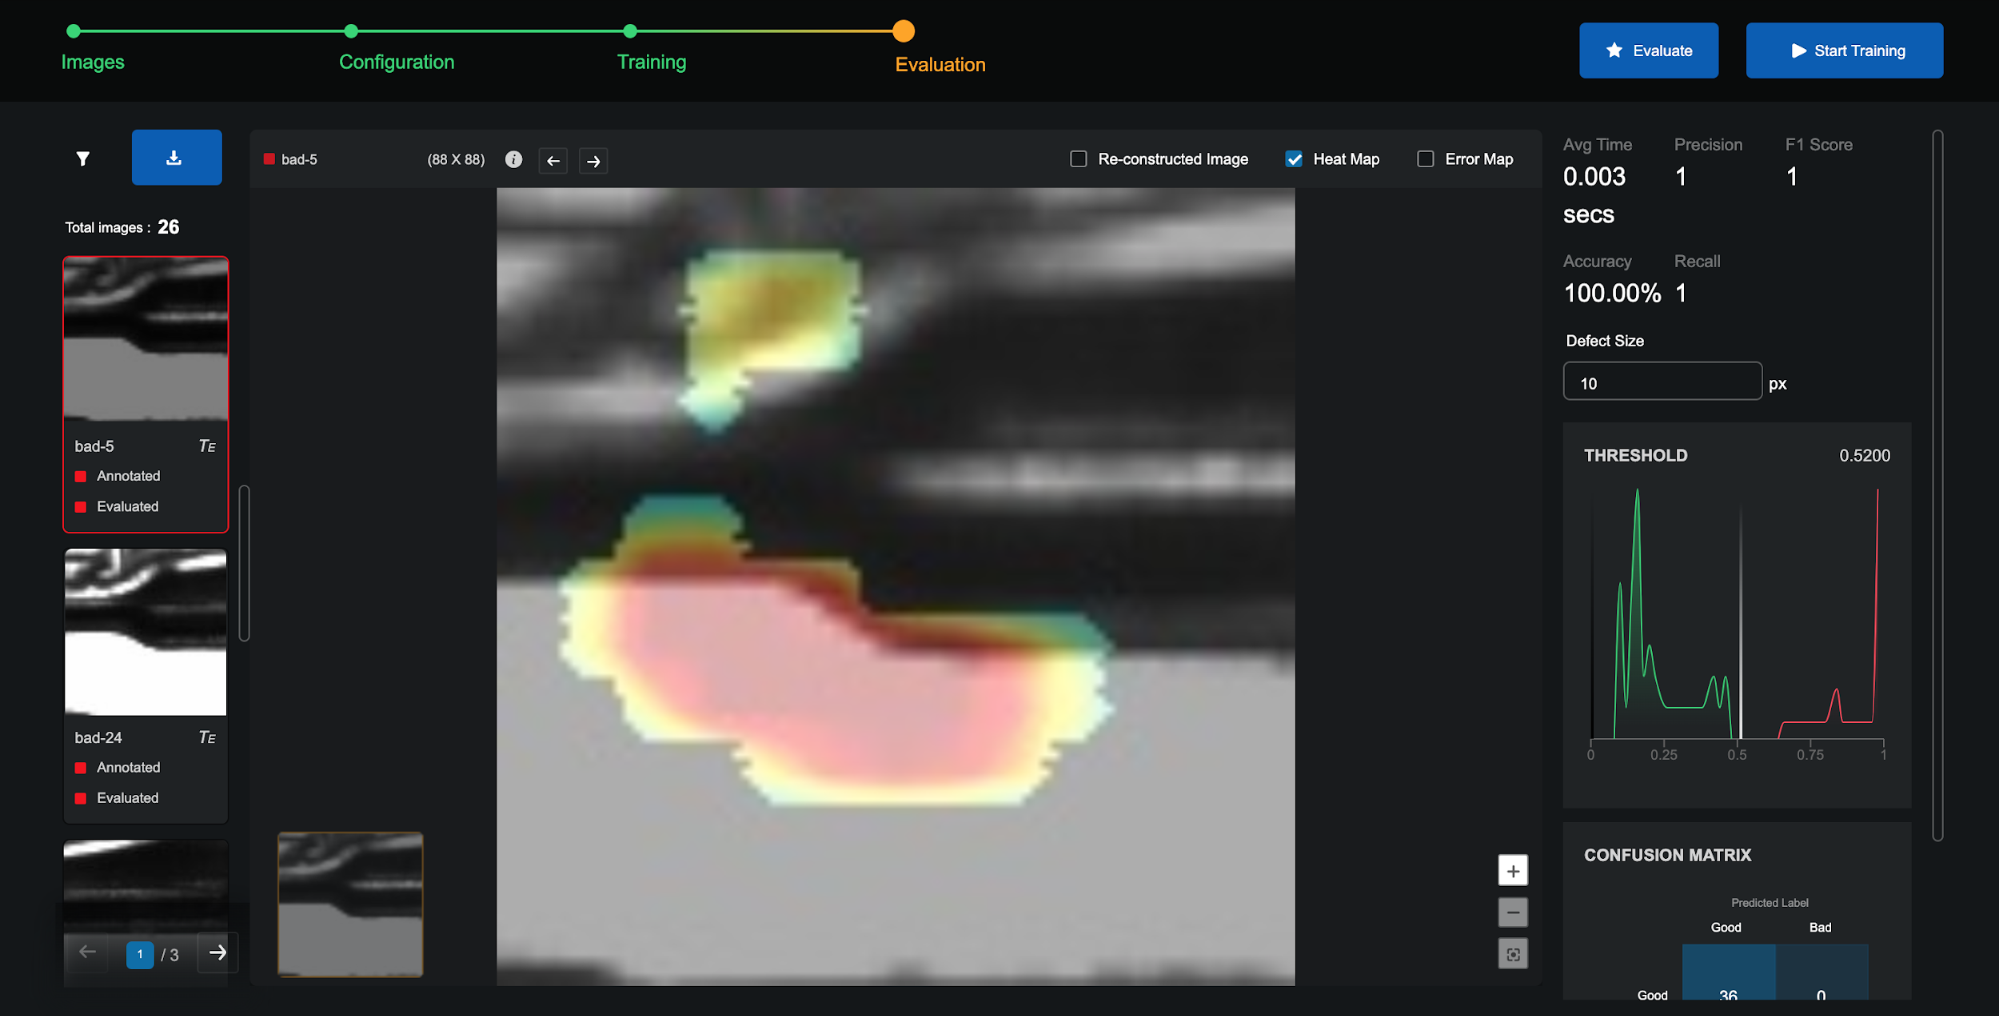Click the red annotation square beside bad-5
Screen dimensions: 1999x1017
pos(81,476)
